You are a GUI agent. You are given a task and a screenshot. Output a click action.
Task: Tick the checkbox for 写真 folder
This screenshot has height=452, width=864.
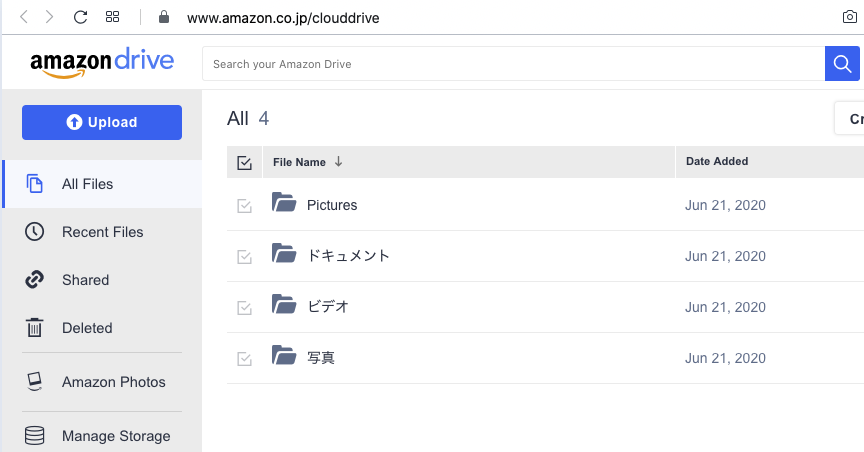(x=244, y=358)
